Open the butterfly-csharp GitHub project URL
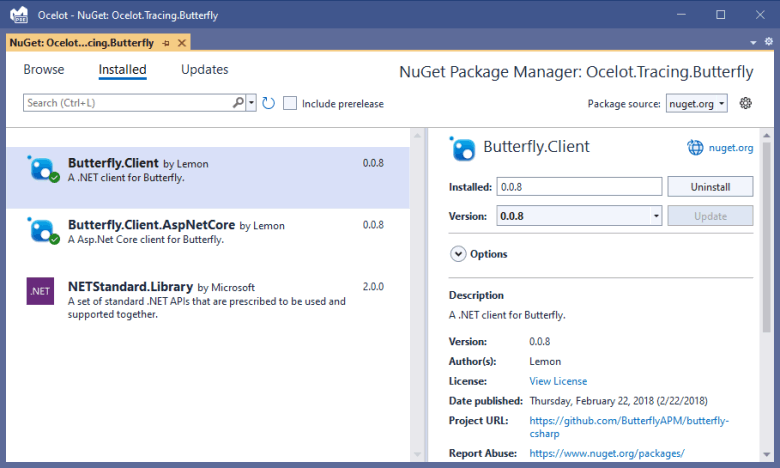Screen dimensions: 780x468 click(629, 427)
